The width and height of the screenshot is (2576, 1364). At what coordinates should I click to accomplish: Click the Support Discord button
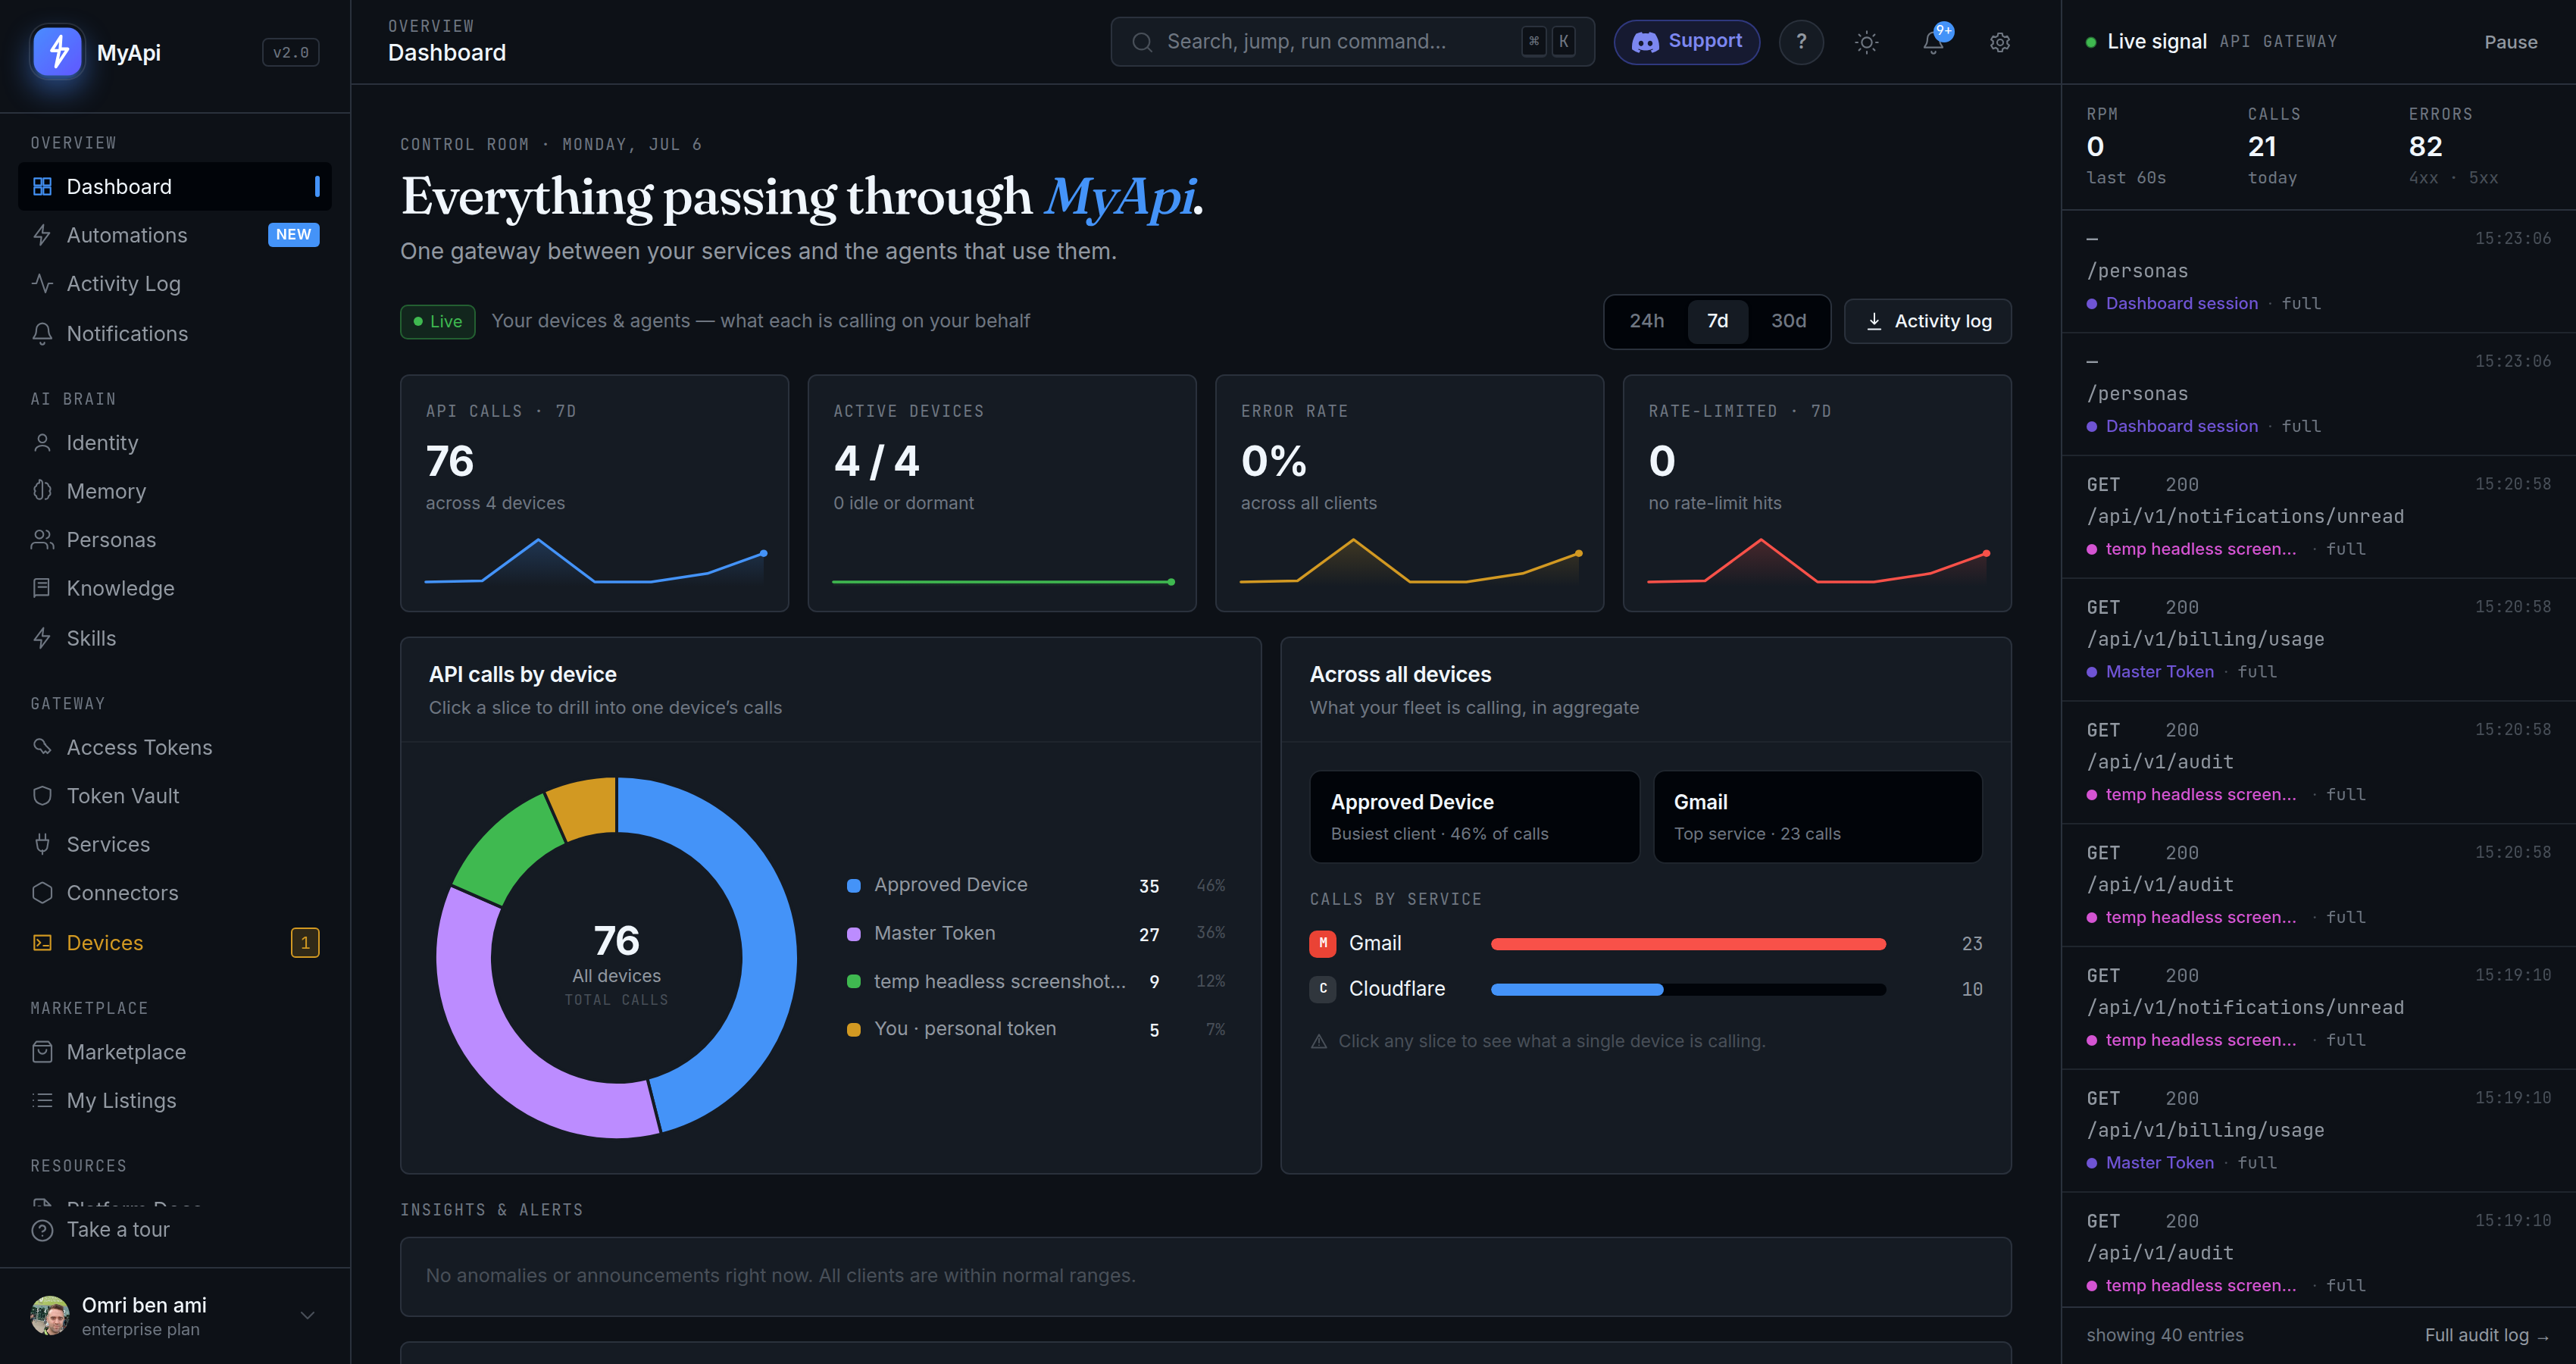(1687, 42)
